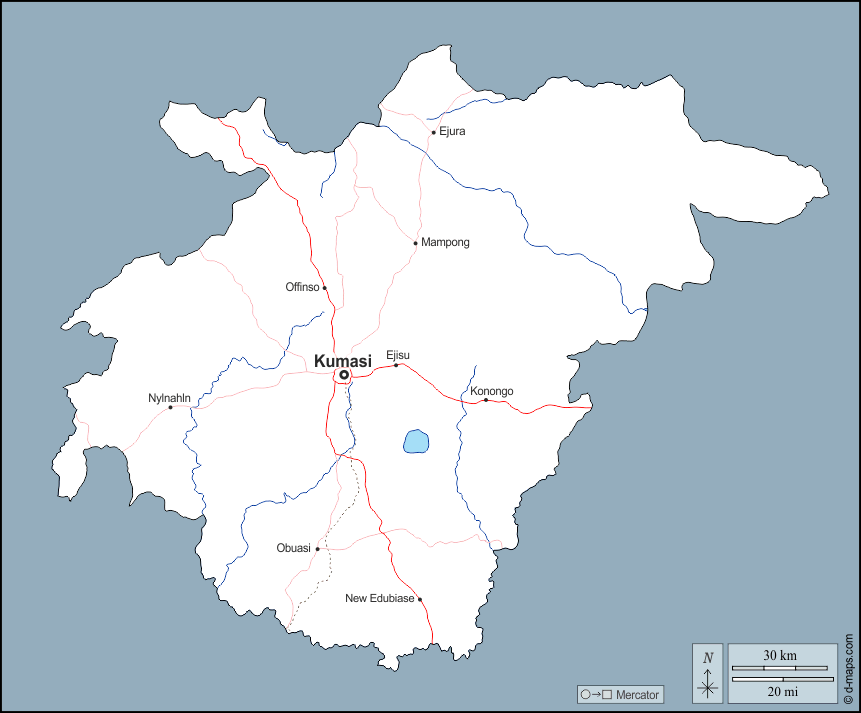The height and width of the screenshot is (713, 861).
Task: Click the blue lake southeast of Kumasi
Action: click(x=416, y=441)
